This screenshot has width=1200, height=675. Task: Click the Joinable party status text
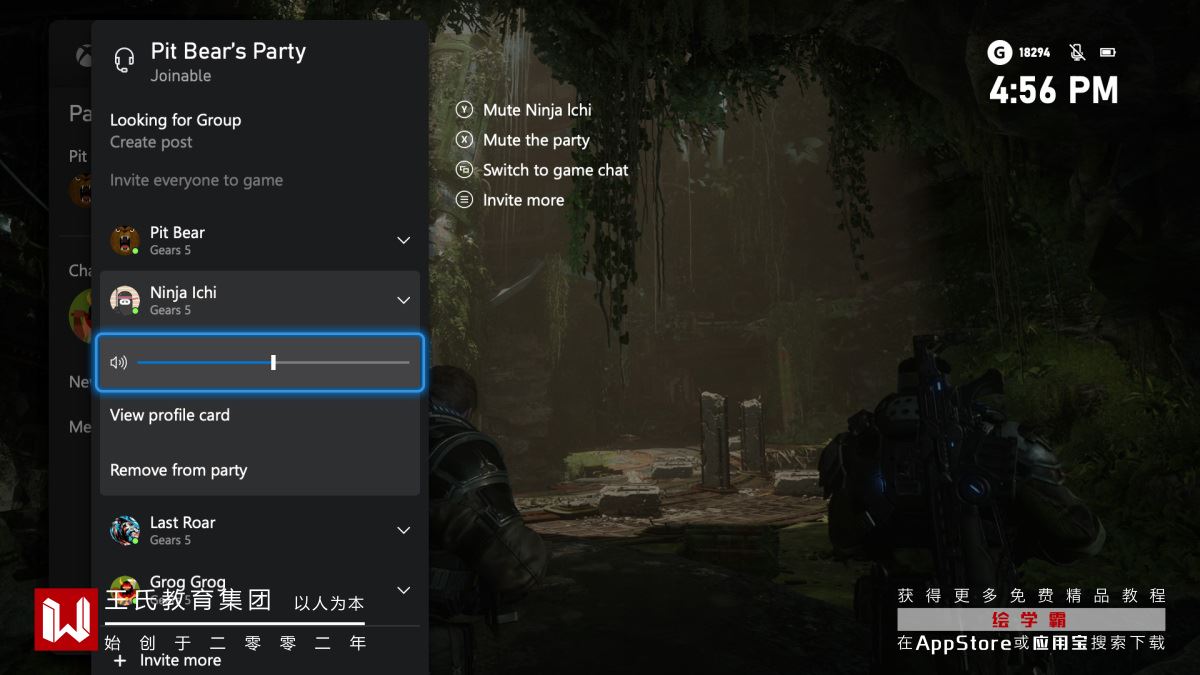click(x=181, y=76)
